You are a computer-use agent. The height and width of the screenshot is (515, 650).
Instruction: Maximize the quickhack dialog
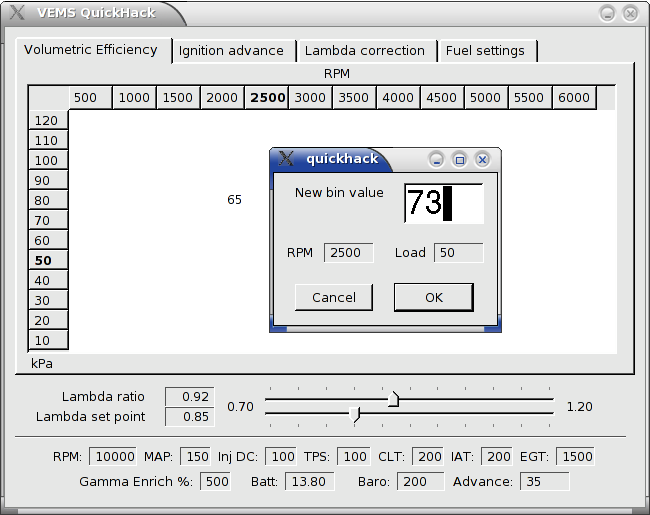coord(459,160)
